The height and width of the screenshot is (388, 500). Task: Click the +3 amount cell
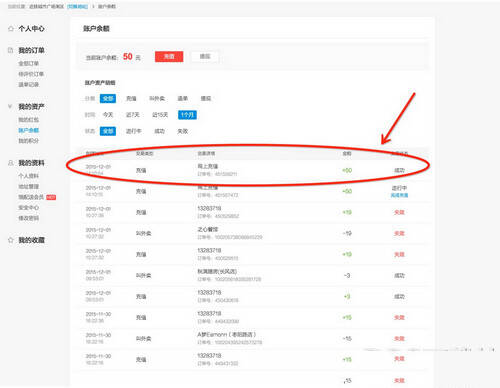point(347,297)
